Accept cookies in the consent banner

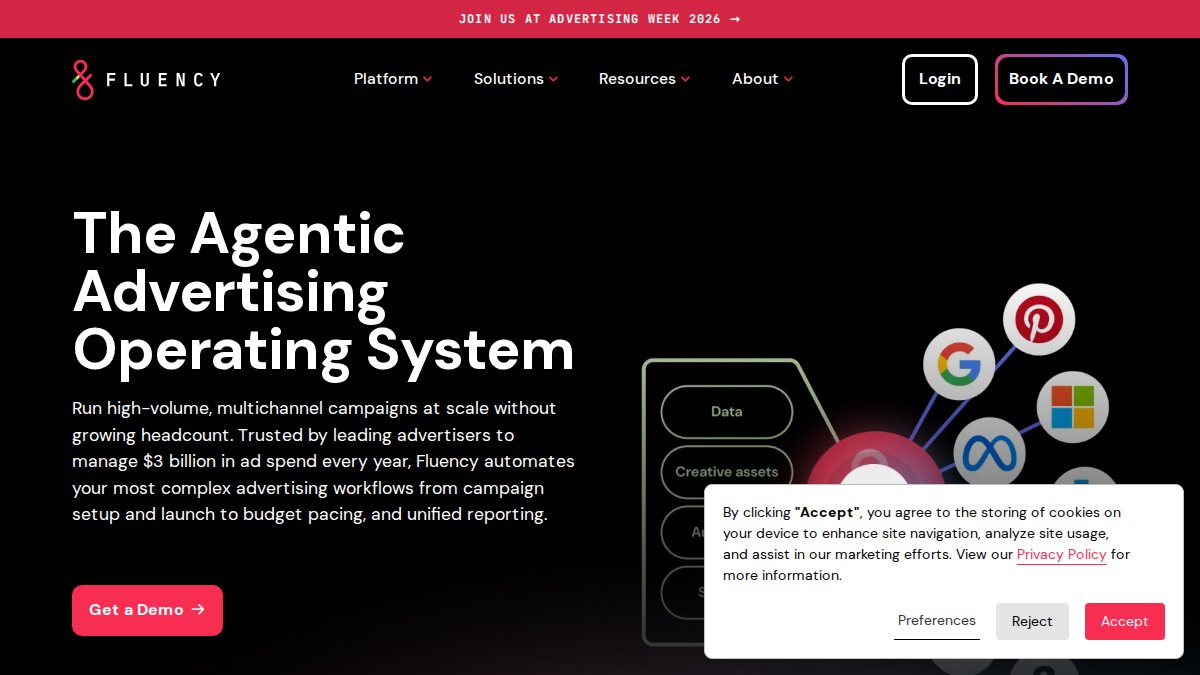pyautogui.click(x=1124, y=621)
